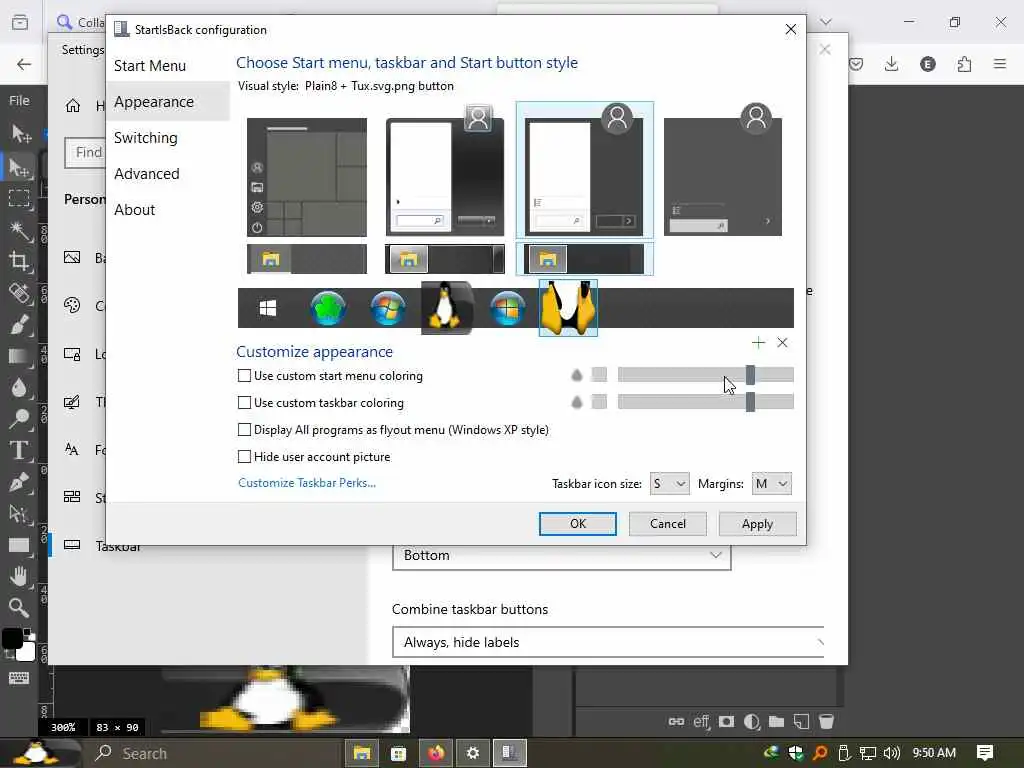Click the trash icon in layers panel footer
Image resolution: width=1024 pixels, height=768 pixels.
(x=826, y=721)
